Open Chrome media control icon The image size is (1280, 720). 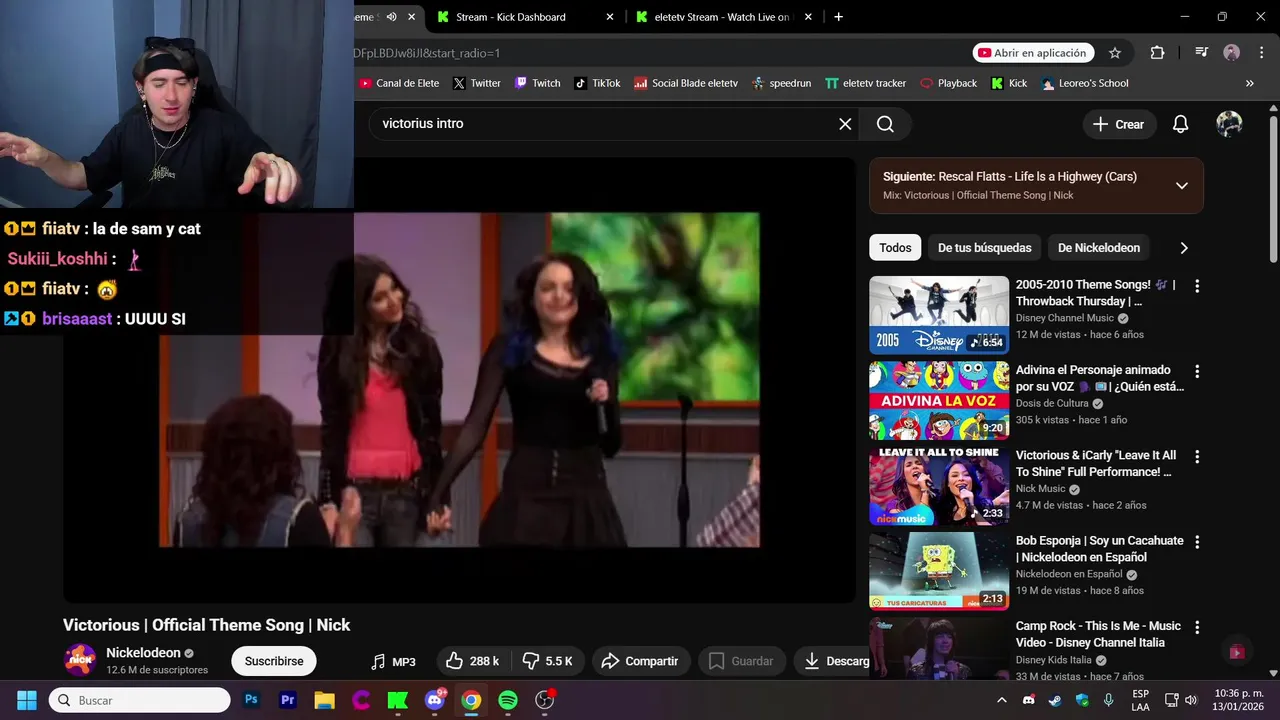point(1201,53)
